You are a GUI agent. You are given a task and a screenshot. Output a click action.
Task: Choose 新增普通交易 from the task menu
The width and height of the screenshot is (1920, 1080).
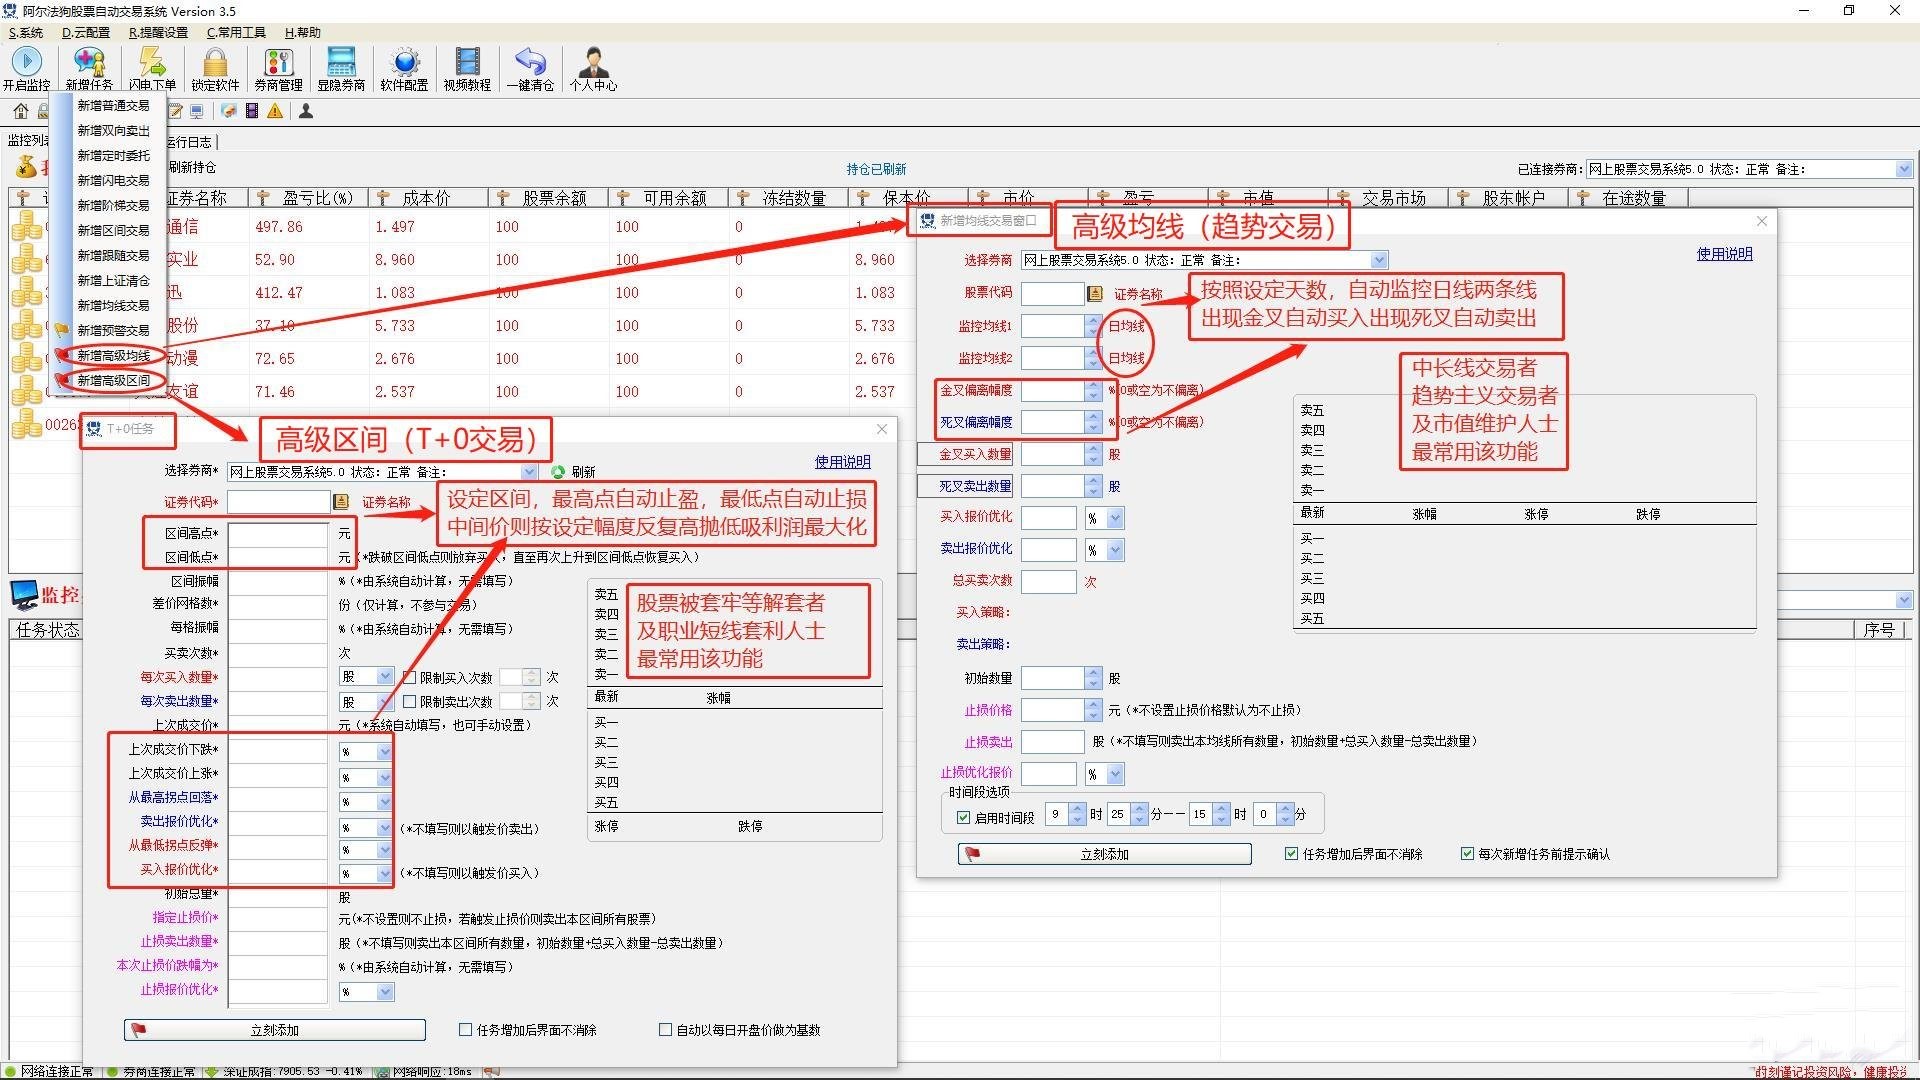pos(113,105)
